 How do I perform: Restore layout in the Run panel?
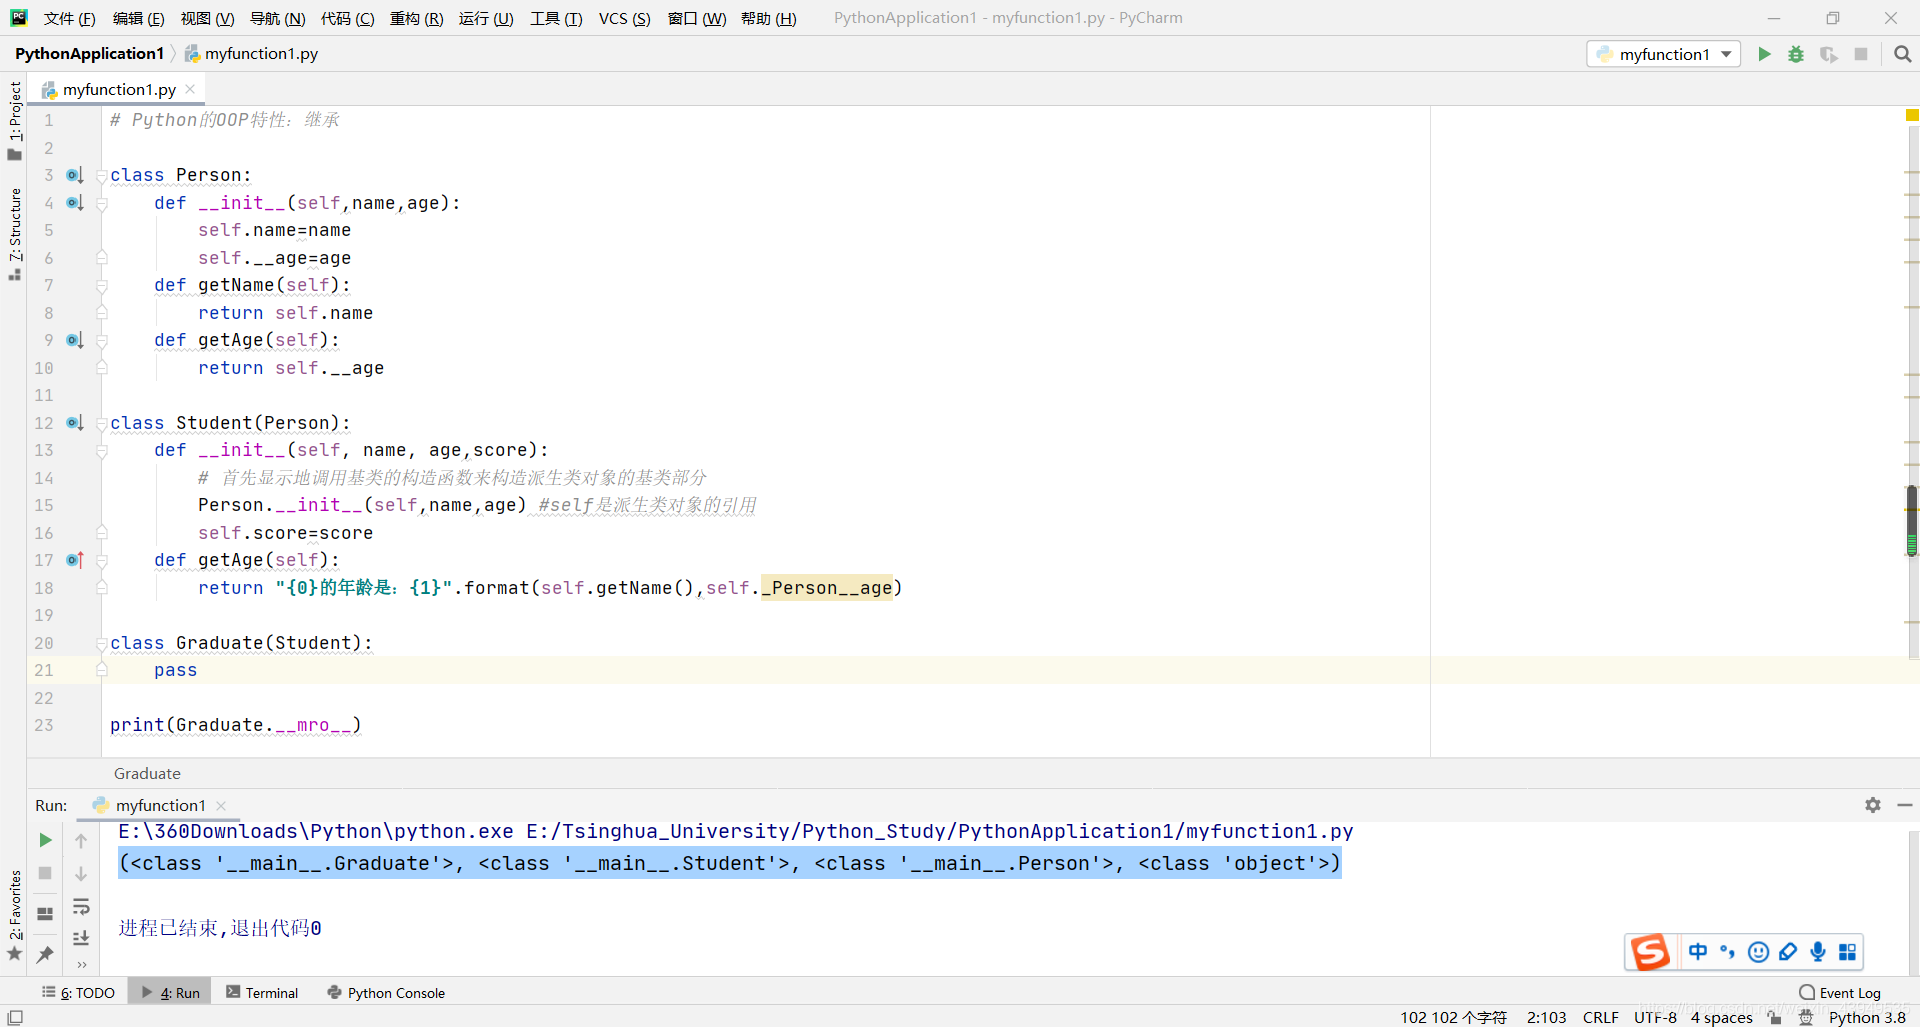(x=45, y=913)
